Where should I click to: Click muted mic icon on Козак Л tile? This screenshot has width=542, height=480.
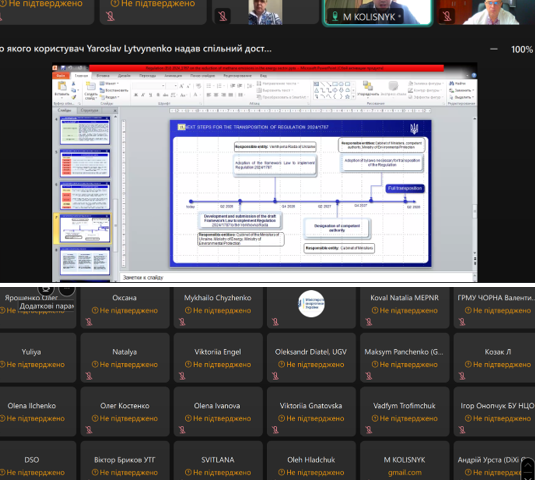(462, 376)
